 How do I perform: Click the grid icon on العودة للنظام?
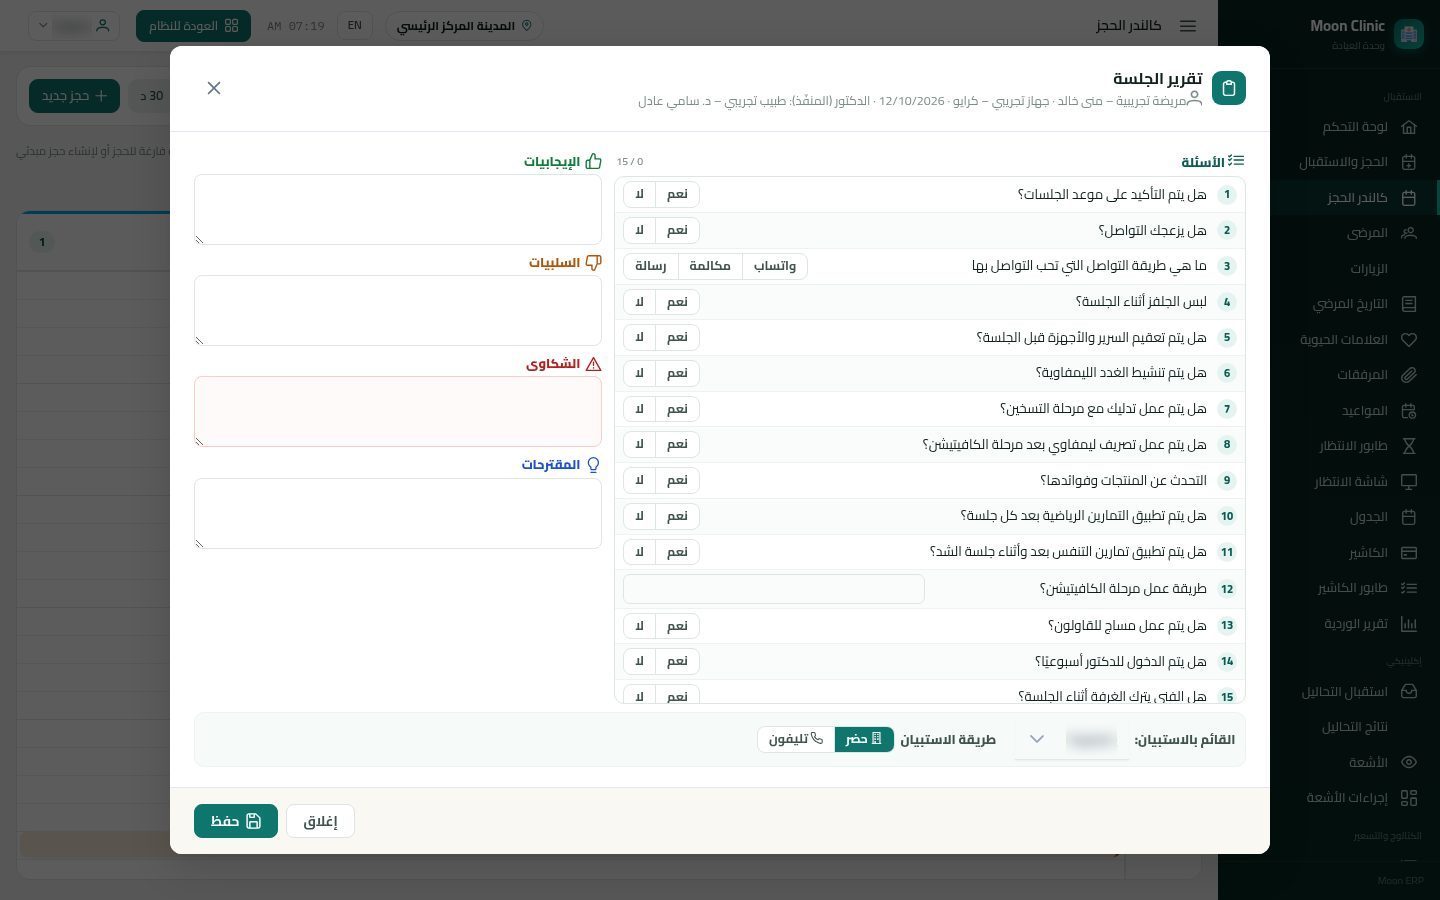[232, 26]
